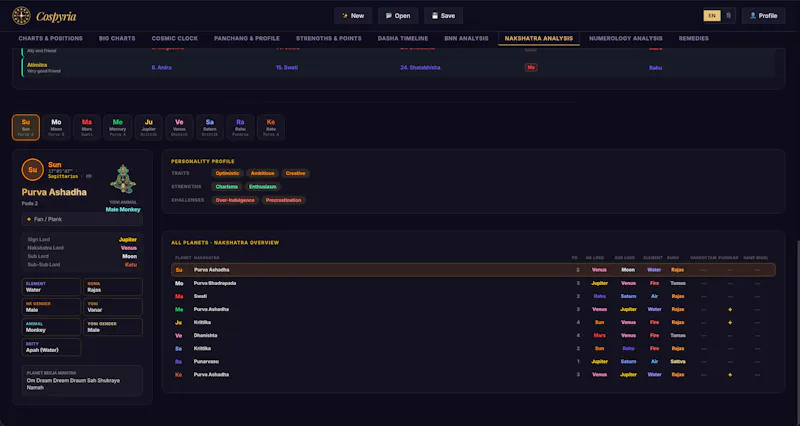Image resolution: width=800 pixels, height=426 pixels.
Task: Select the Ke Purva Ashadha overview row
Action: coord(473,374)
